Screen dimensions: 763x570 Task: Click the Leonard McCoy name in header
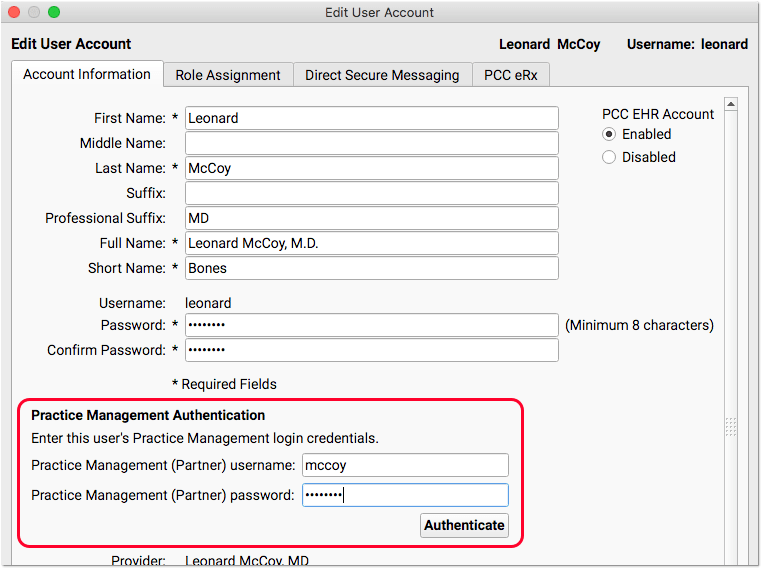point(549,44)
